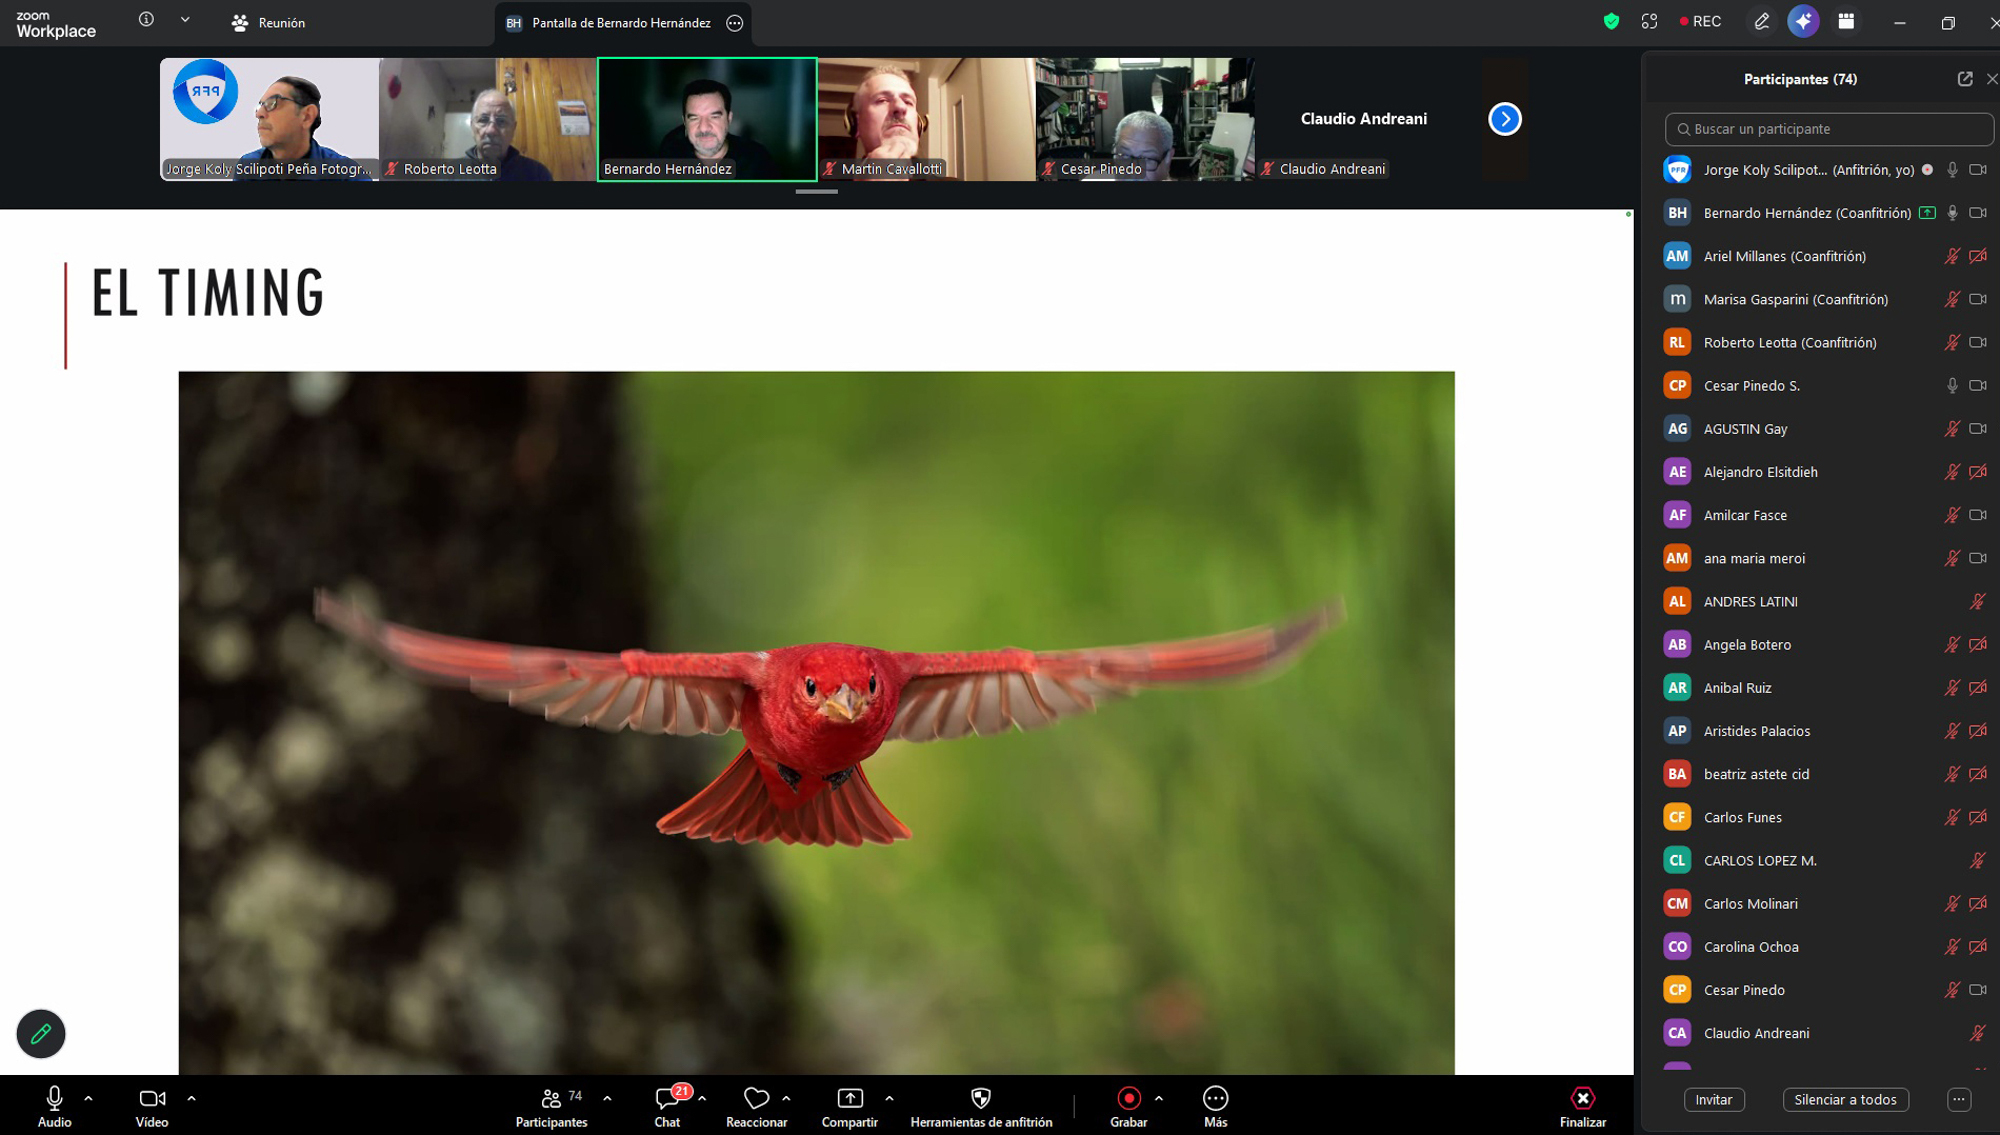This screenshot has height=1135, width=2000.
Task: Open Herramientas de anfitrión host tools
Action: pyautogui.click(x=981, y=1106)
